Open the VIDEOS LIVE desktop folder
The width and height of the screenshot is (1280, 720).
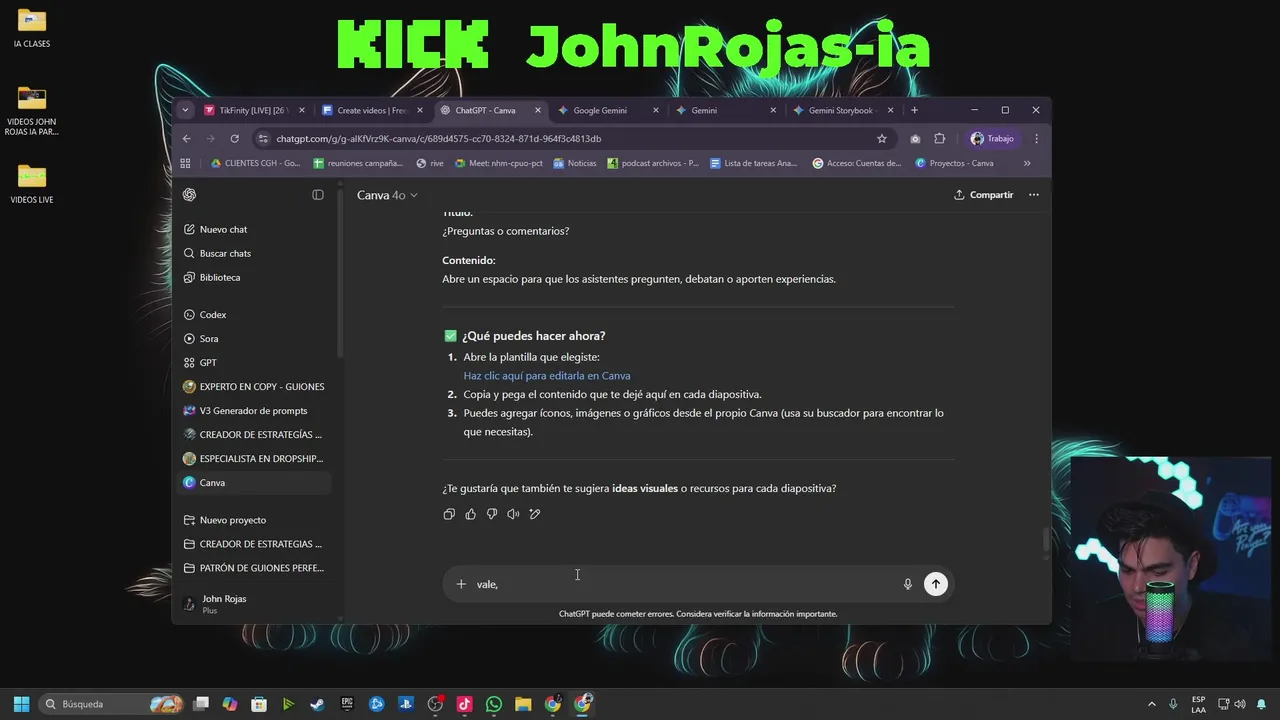click(32, 184)
